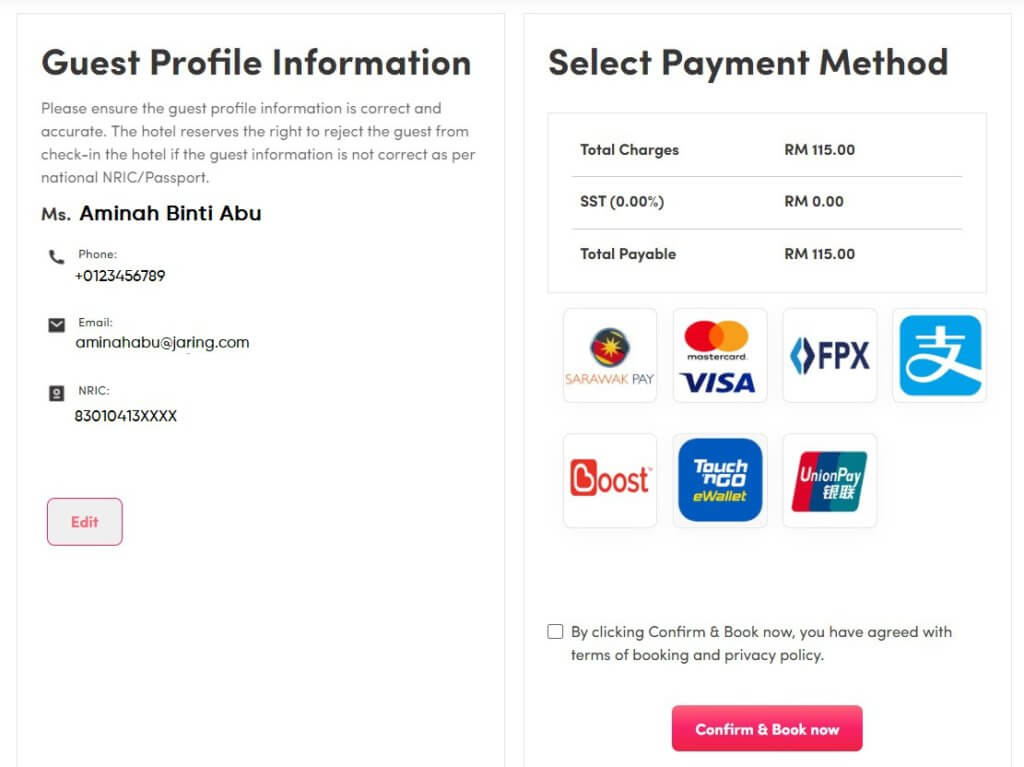
Task: Click the Total Payable RM 115.00 row
Action: pyautogui.click(x=767, y=254)
